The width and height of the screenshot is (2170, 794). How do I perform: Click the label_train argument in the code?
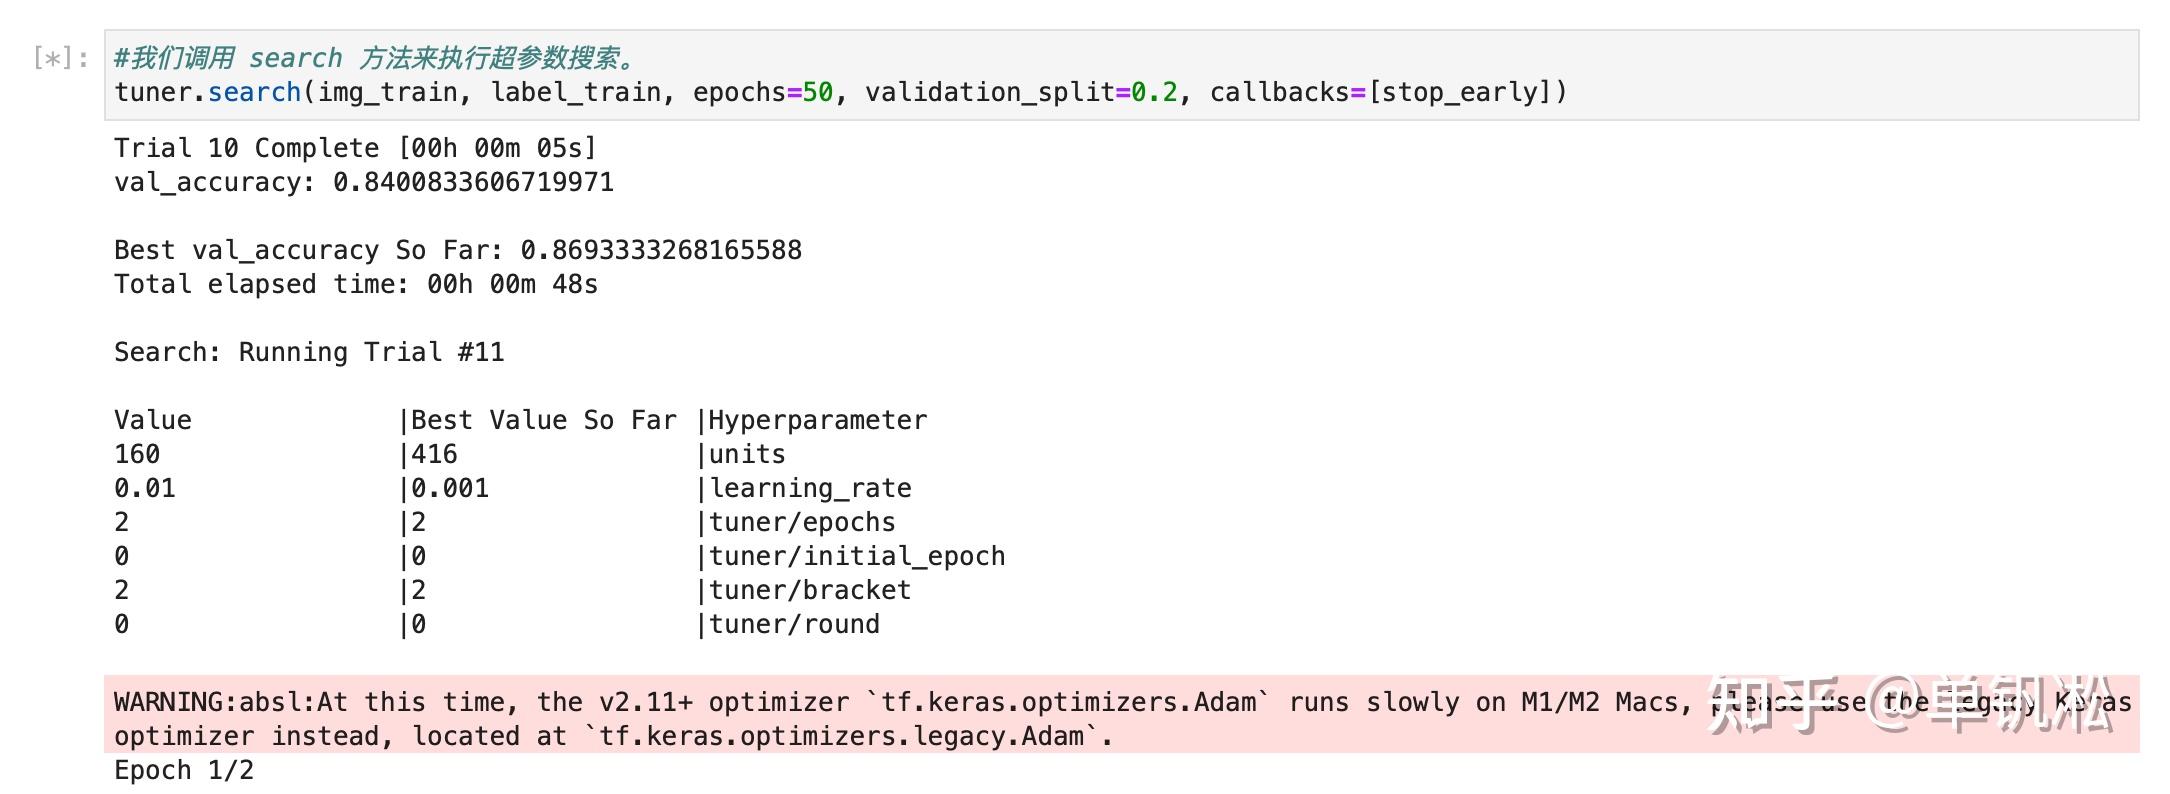coord(576,92)
